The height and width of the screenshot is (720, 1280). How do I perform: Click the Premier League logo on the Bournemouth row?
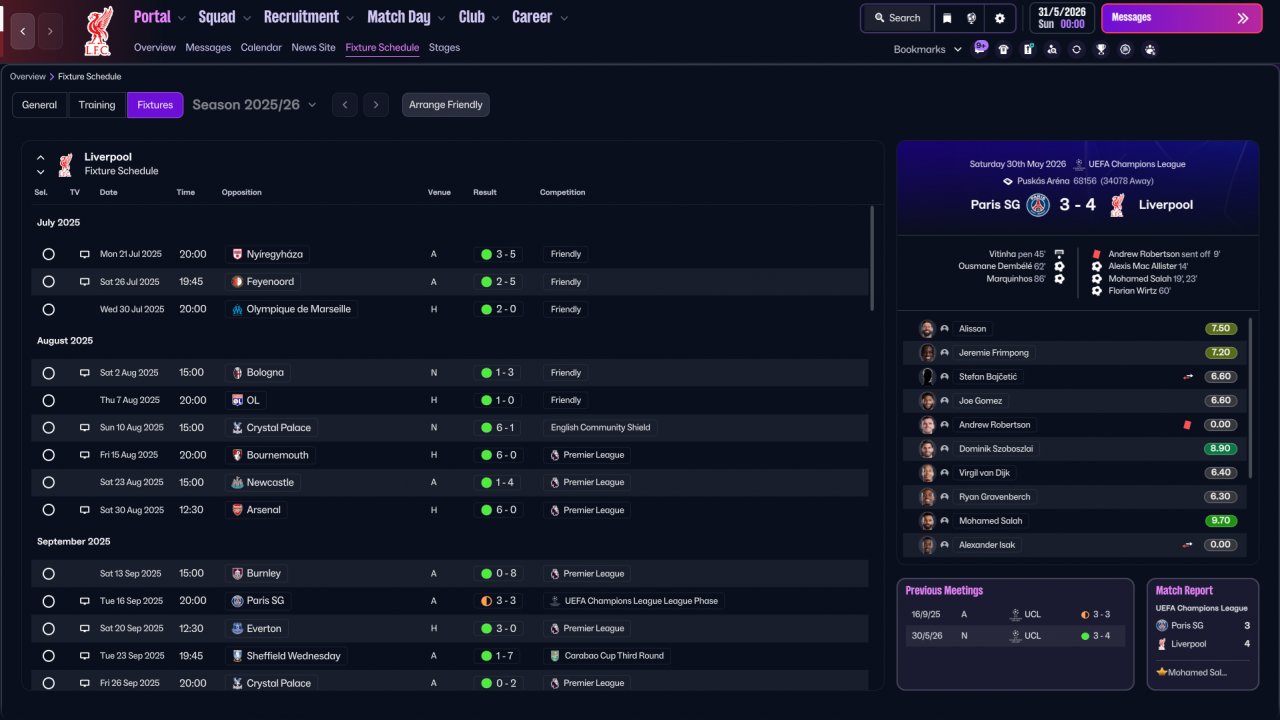coord(554,455)
